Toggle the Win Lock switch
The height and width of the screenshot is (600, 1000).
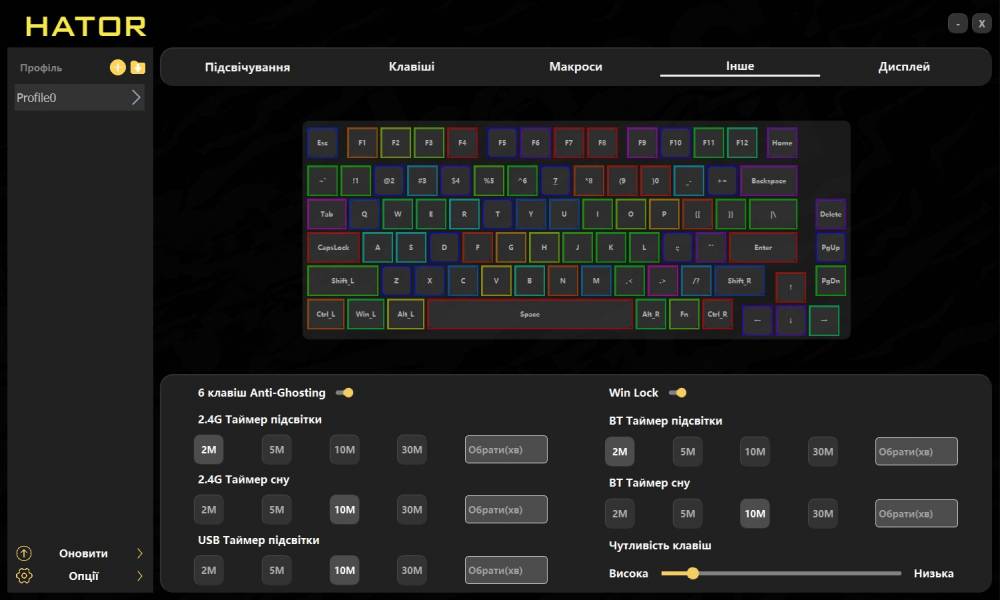[x=679, y=393]
